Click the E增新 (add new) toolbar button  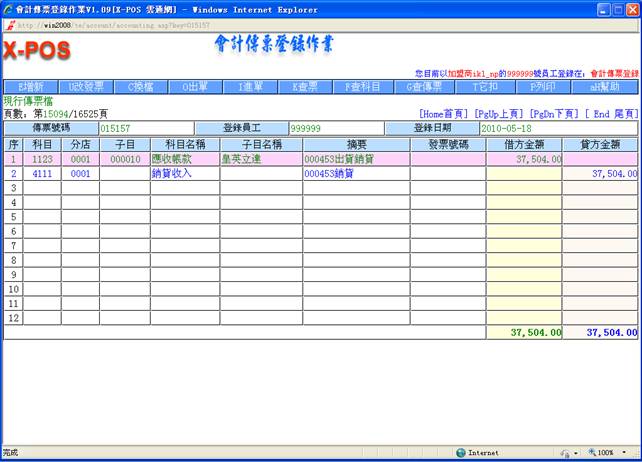click(27, 87)
